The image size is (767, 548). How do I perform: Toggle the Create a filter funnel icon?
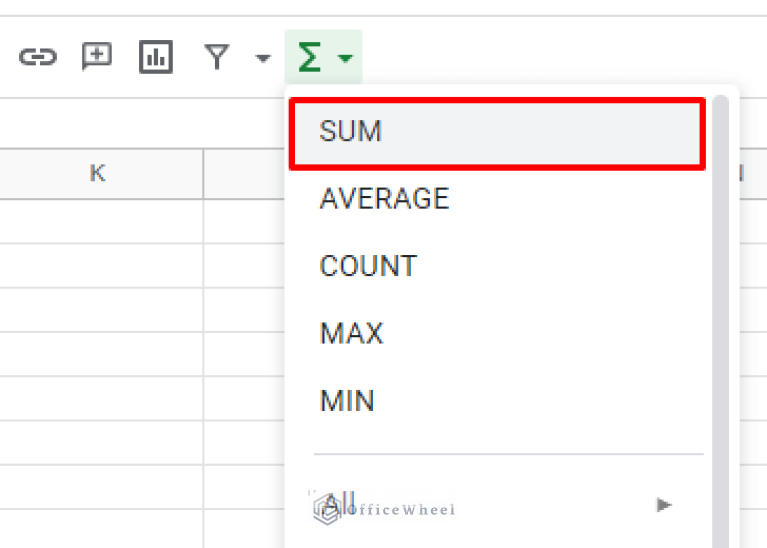point(216,58)
